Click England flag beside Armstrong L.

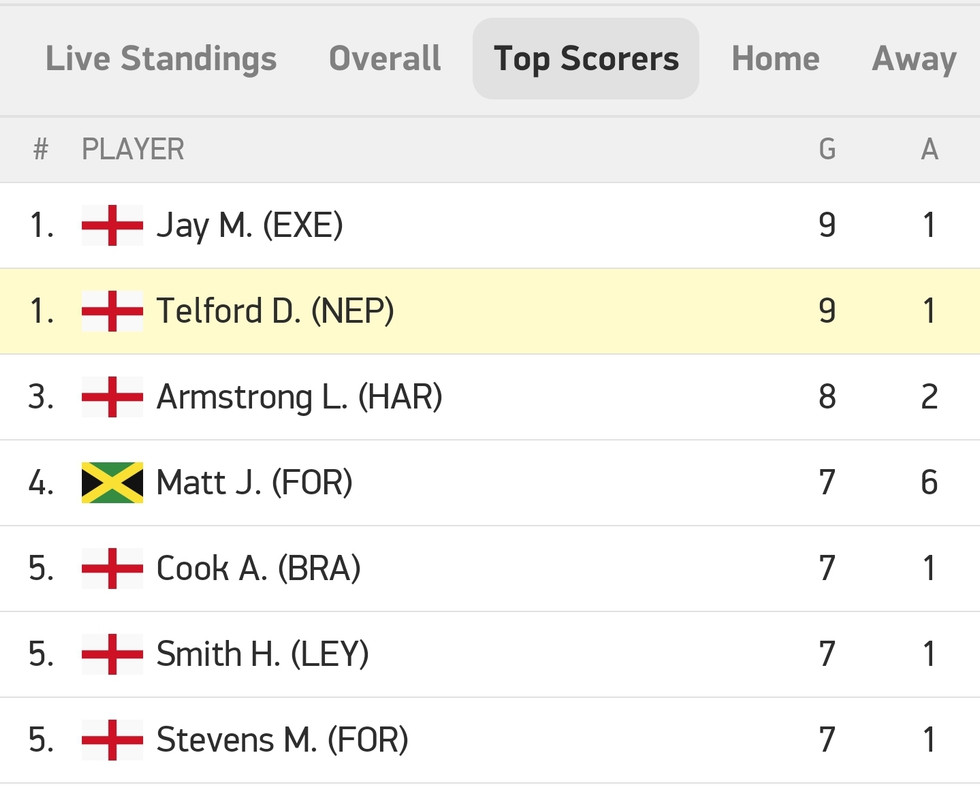tap(112, 396)
